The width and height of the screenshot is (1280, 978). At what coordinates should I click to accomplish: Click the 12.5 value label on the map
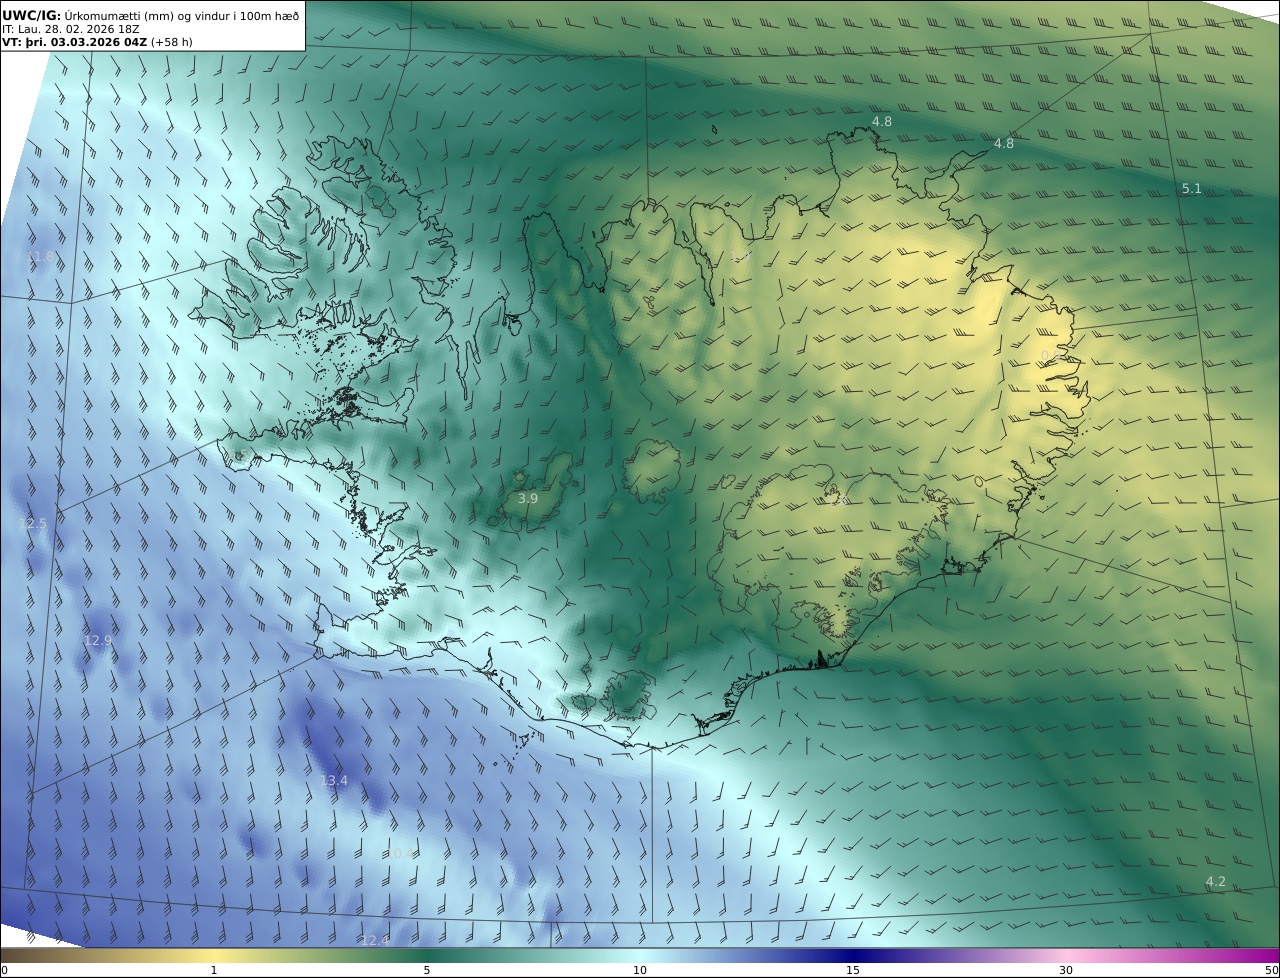(33, 523)
